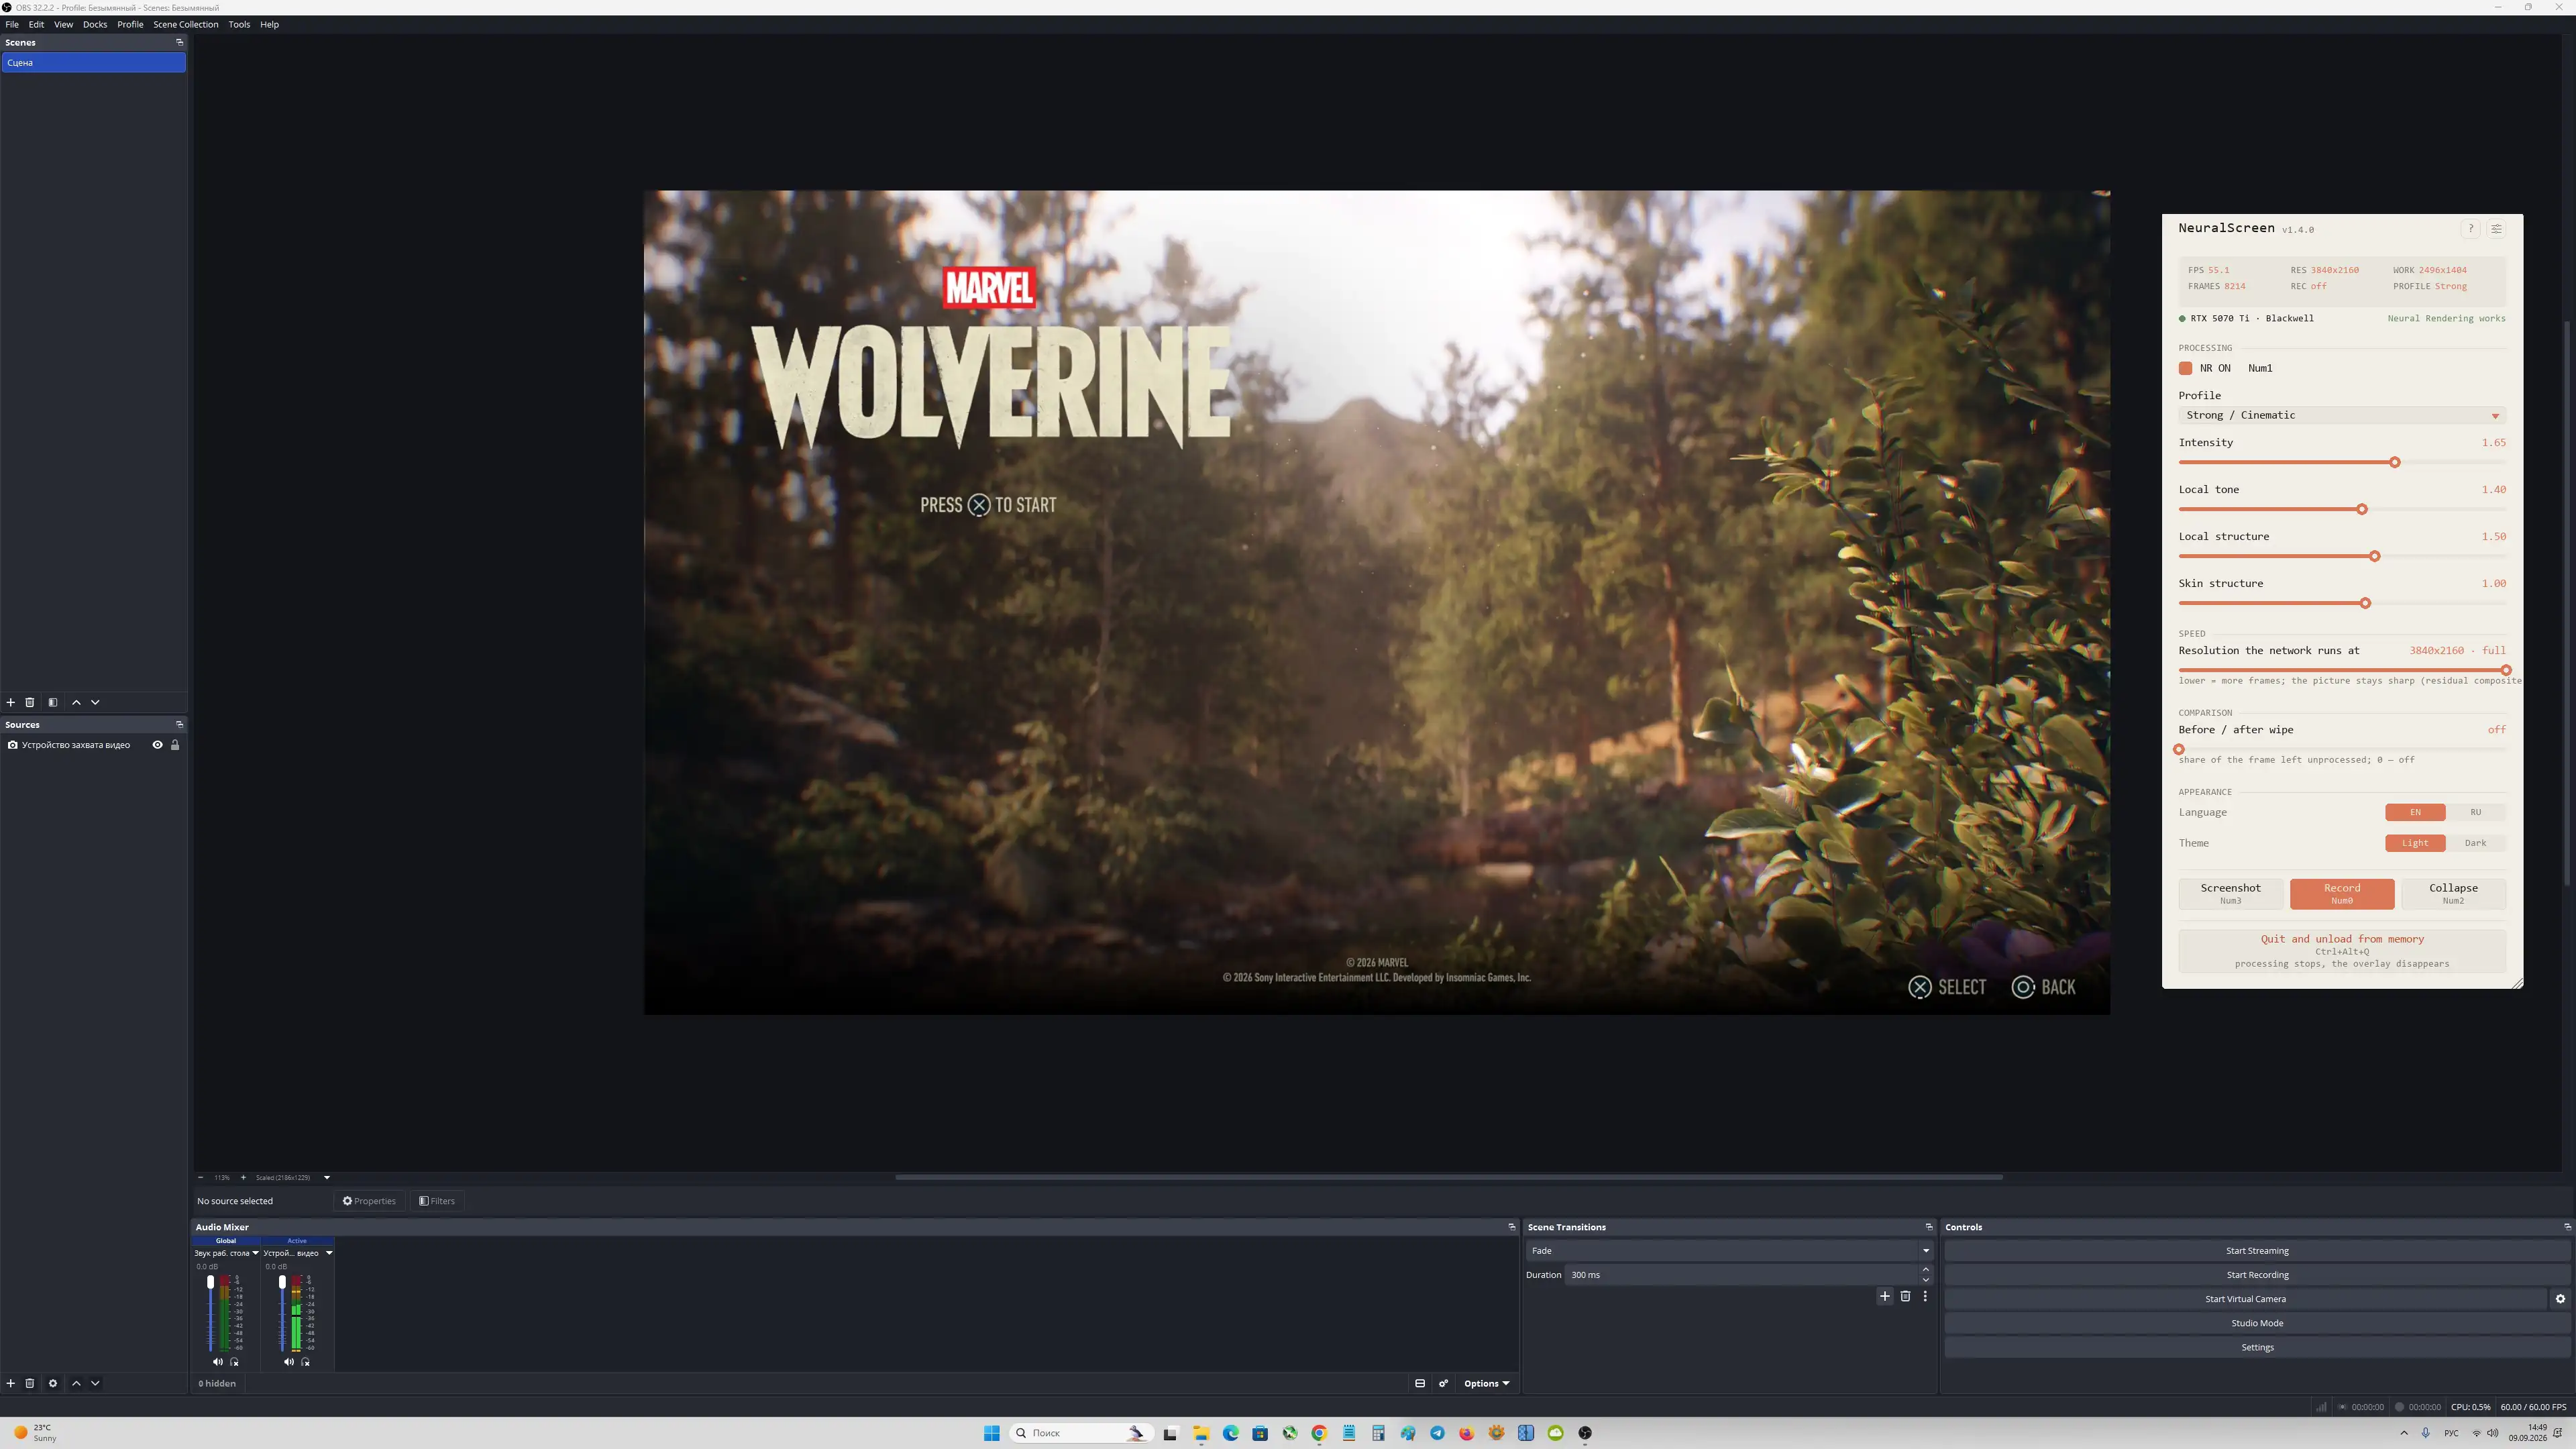This screenshot has height=1449, width=2576.
Task: Open the Scene Collection menu
Action: click(x=185, y=24)
